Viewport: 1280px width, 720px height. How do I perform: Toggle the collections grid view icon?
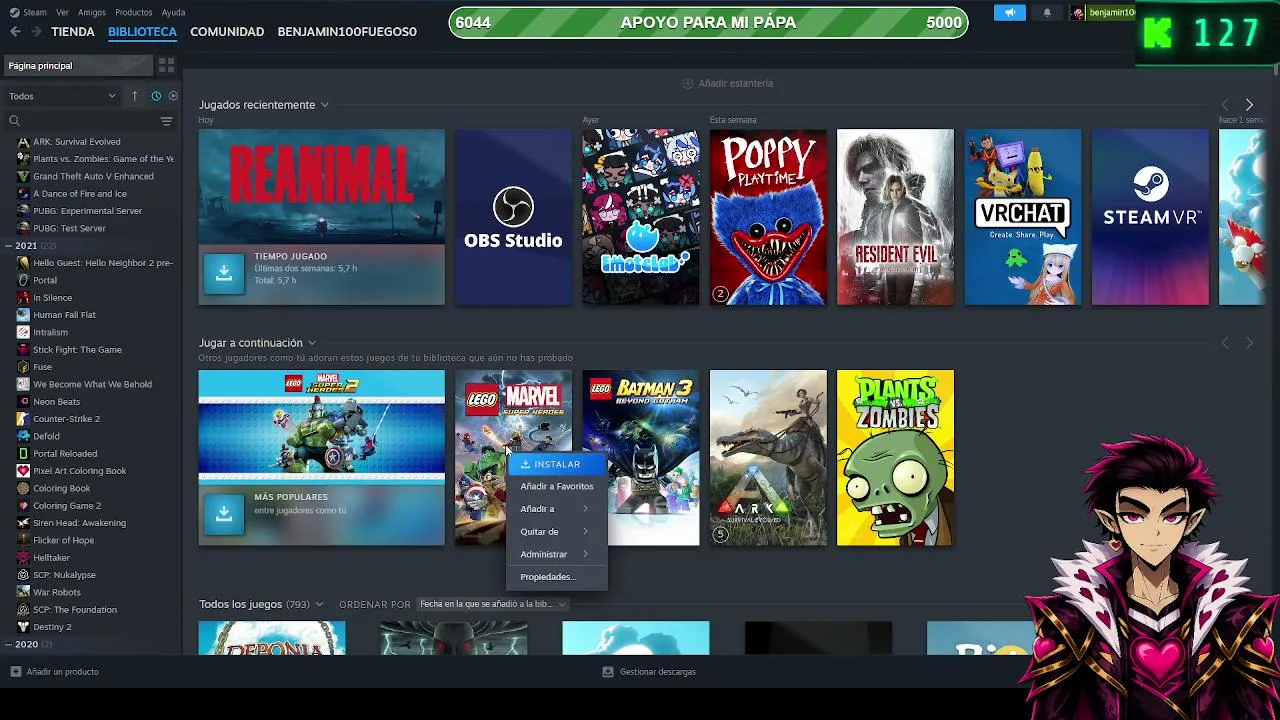coord(166,66)
